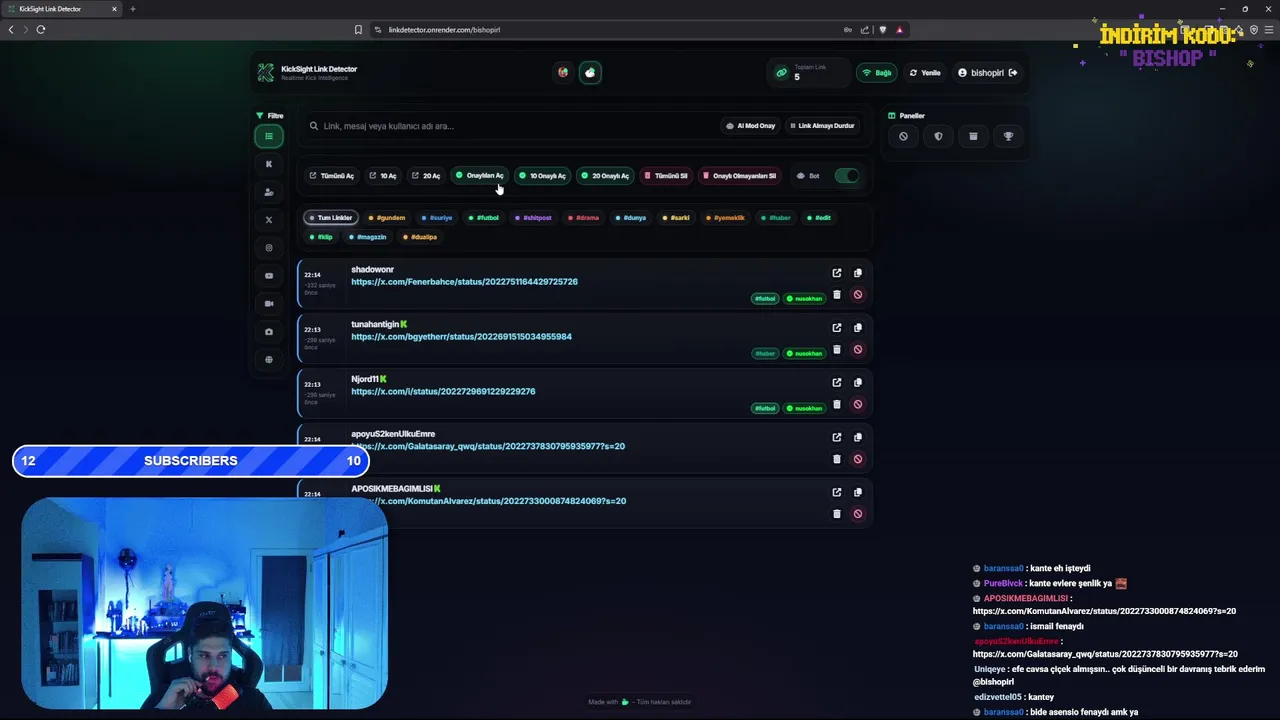Filter by photo camera icon

pos(268,332)
